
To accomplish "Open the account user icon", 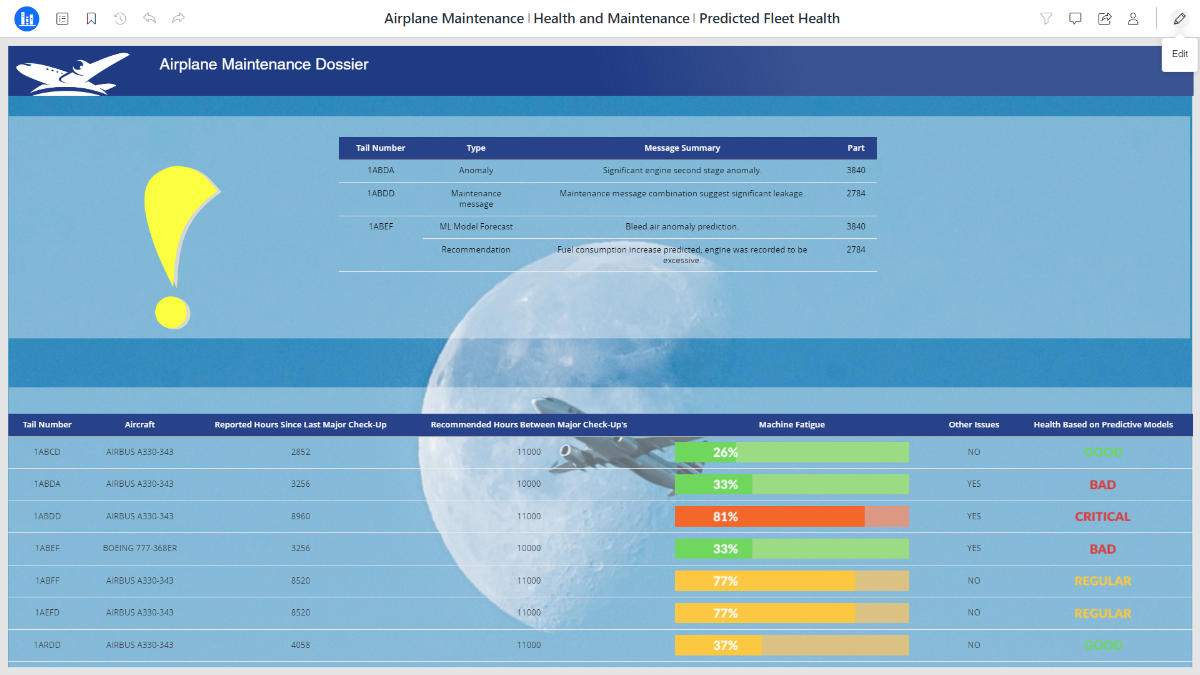I will 1133,18.
